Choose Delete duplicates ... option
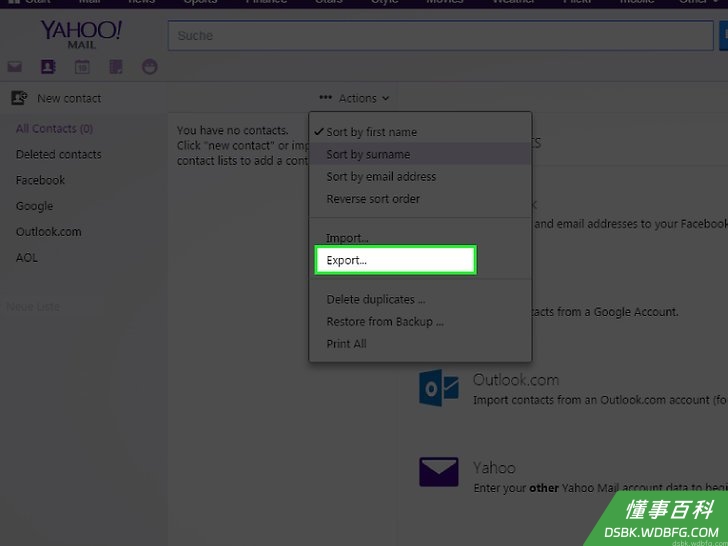This screenshot has height=546, width=728. coord(376,299)
